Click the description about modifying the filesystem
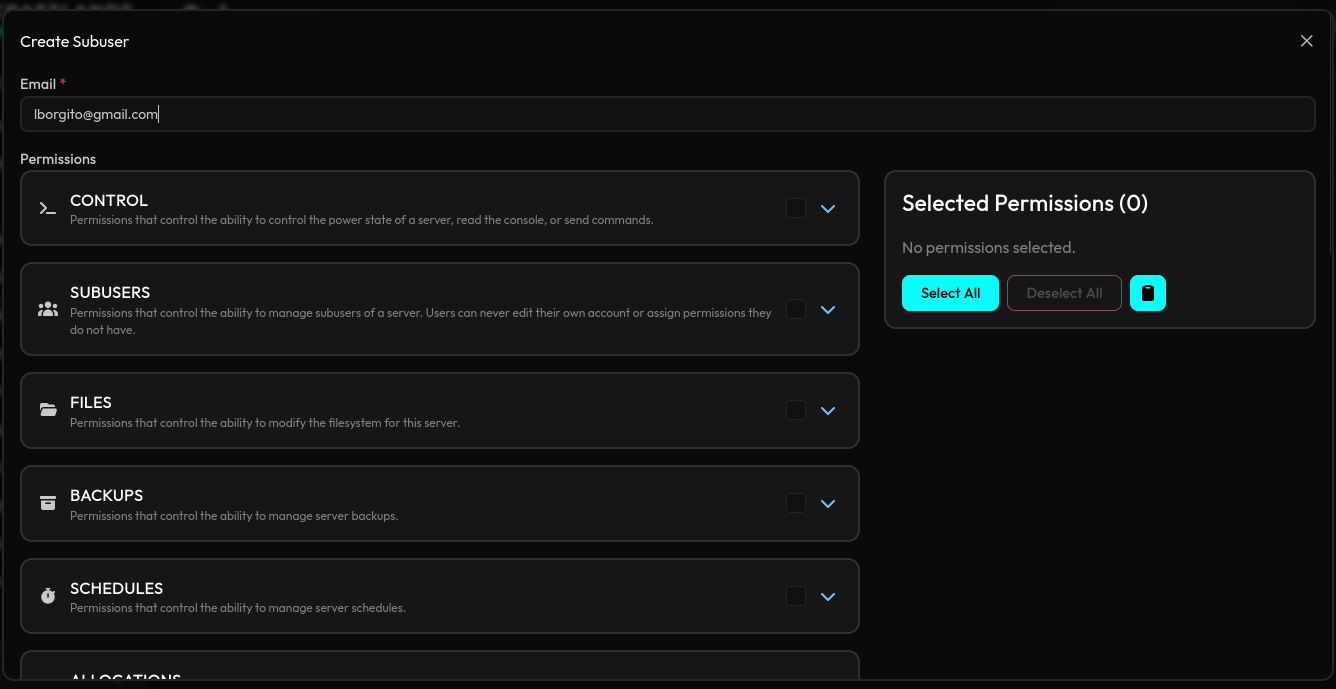This screenshot has width=1336, height=689. (265, 423)
